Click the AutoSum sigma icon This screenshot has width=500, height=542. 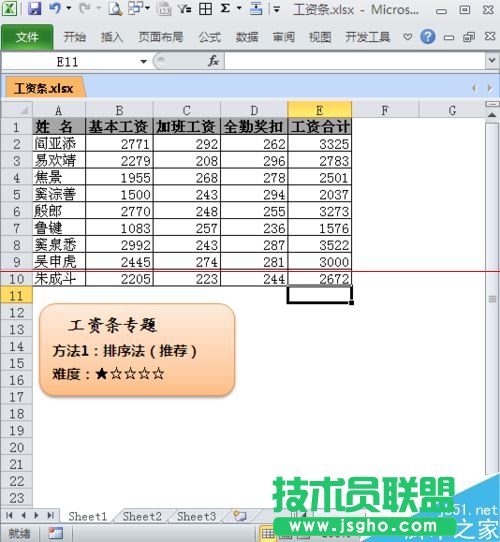(225, 8)
